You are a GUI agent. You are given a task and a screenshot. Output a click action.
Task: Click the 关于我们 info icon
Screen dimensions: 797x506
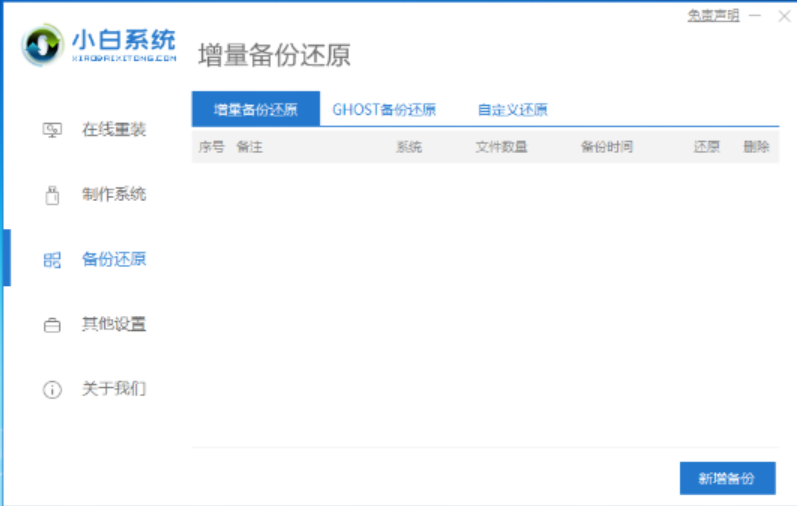[x=52, y=390]
